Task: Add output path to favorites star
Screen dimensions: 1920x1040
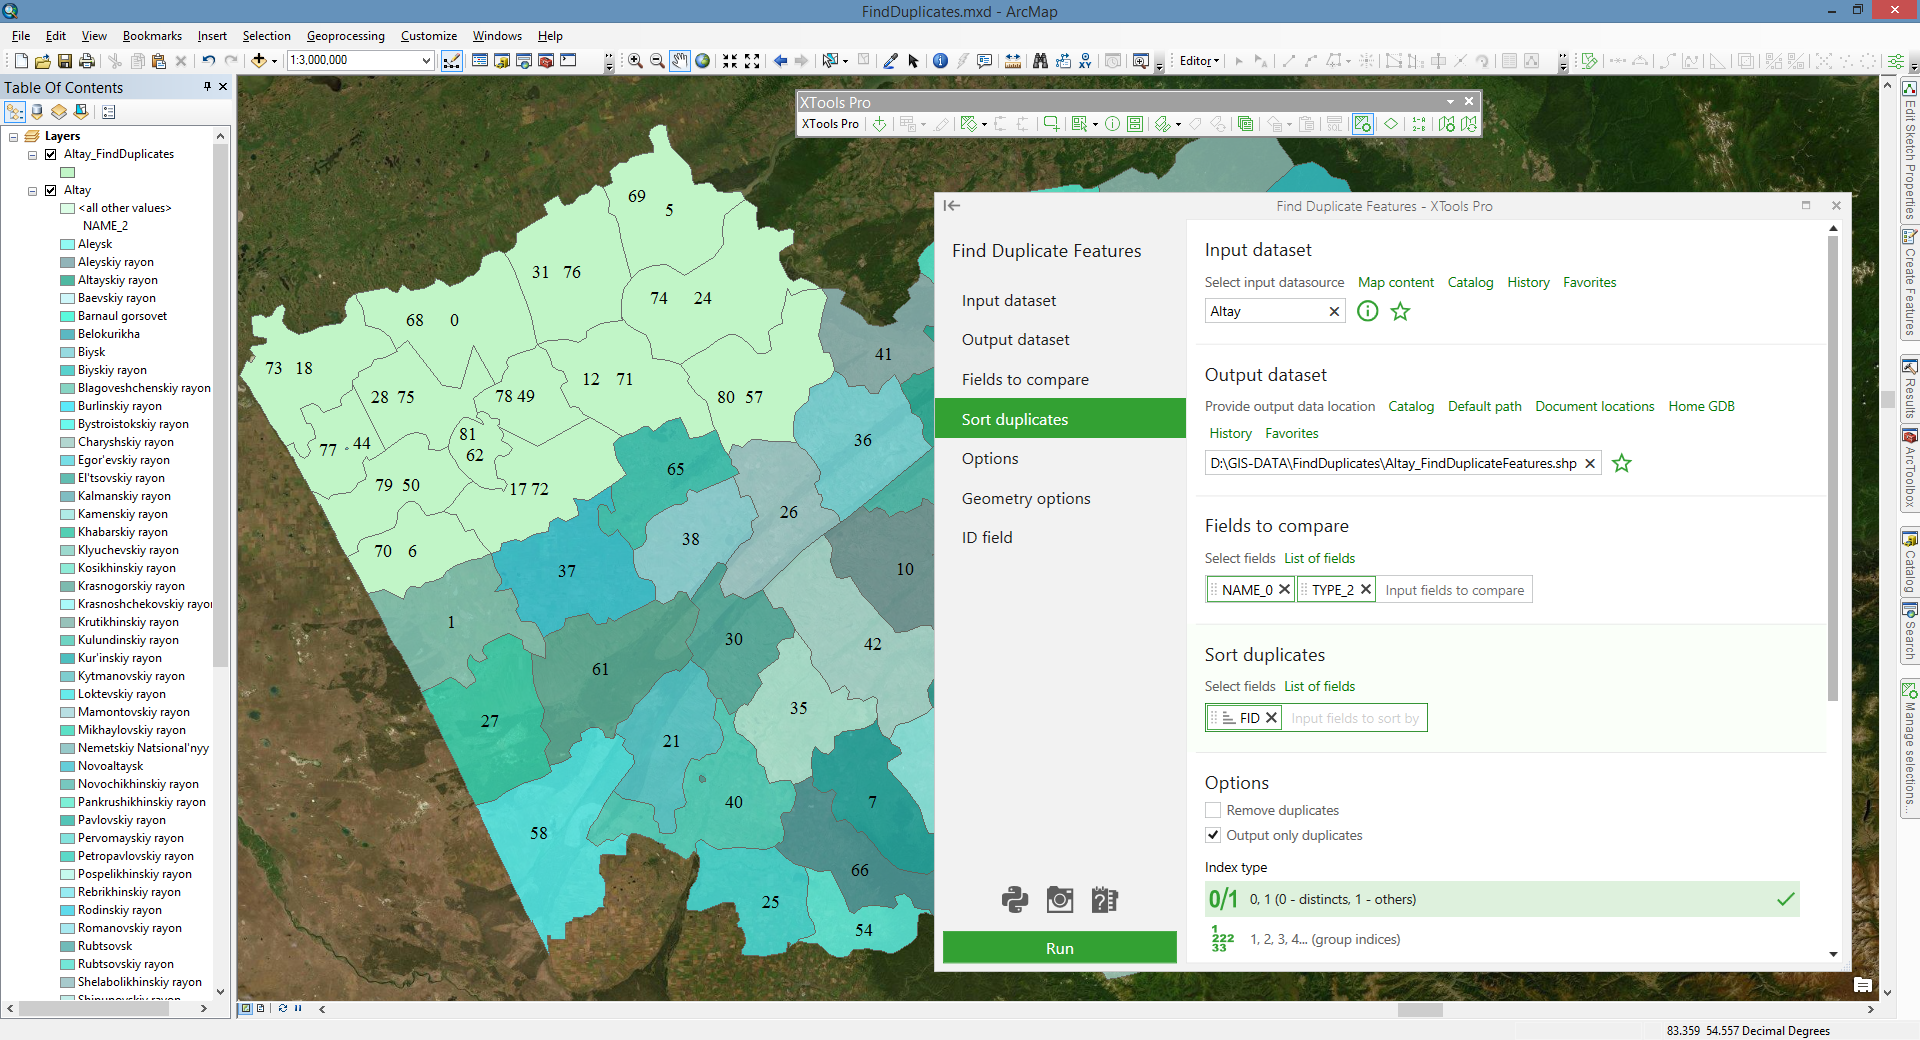Action: [1621, 463]
